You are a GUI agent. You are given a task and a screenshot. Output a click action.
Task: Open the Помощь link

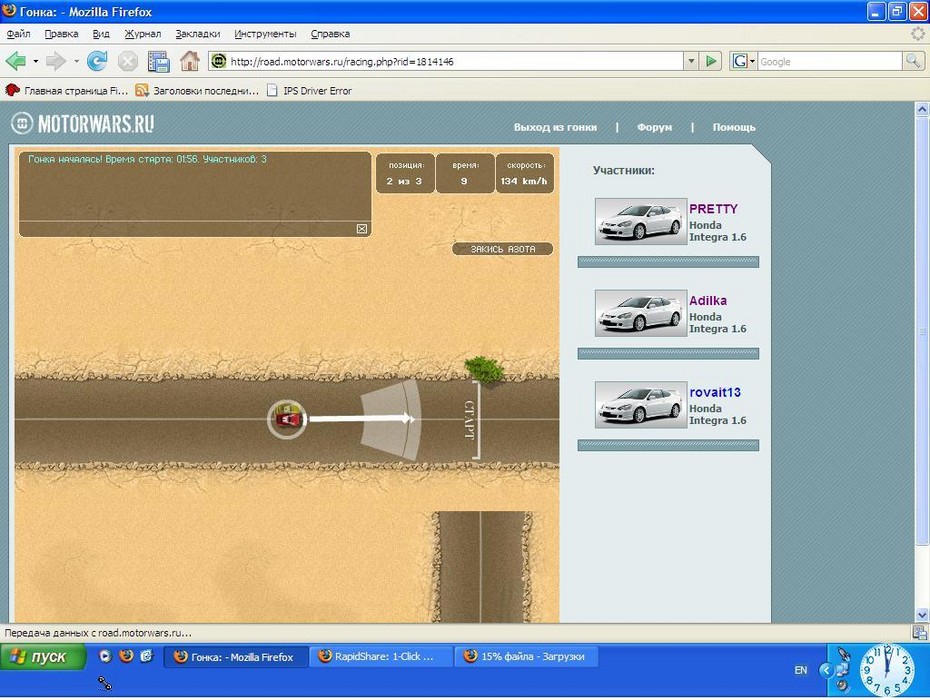click(734, 127)
